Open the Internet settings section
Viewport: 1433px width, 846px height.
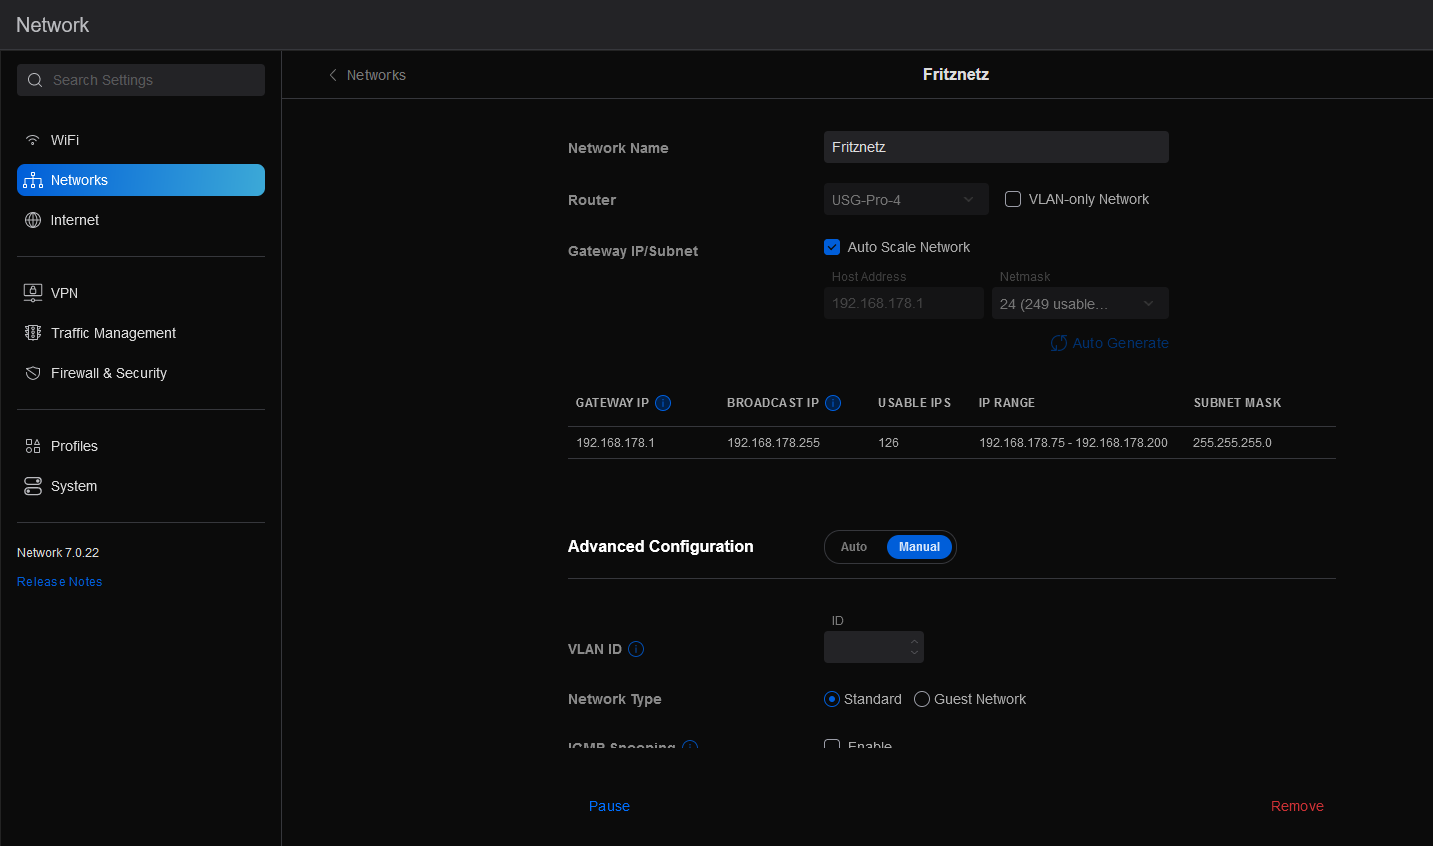(x=141, y=220)
